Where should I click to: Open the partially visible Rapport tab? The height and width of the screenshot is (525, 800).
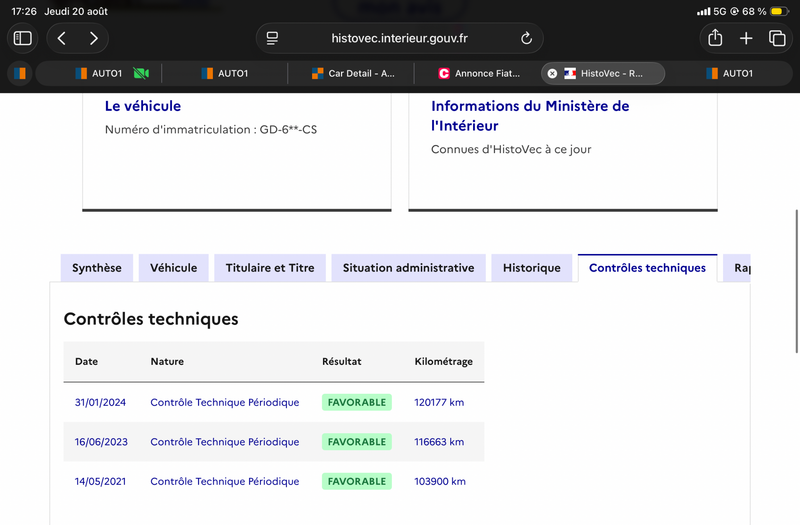tap(737, 268)
